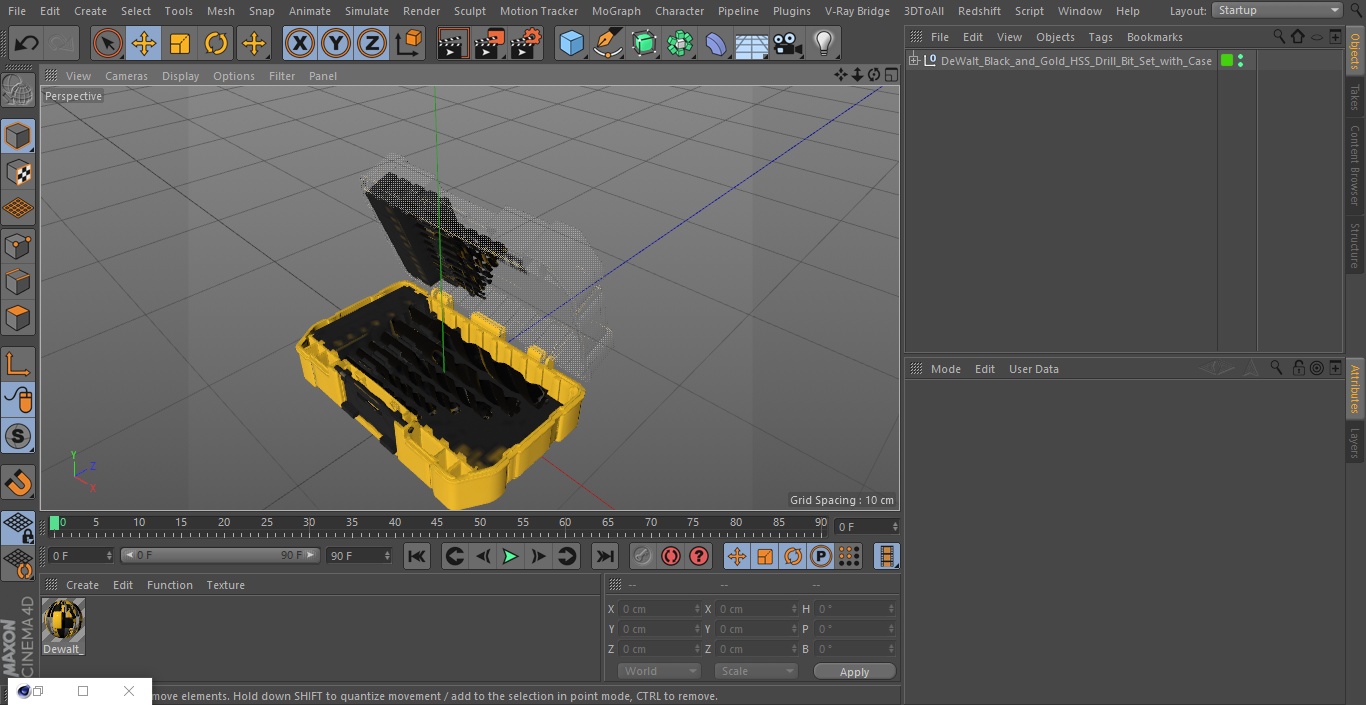Toggle Viewport Solo mouse icon
The width and height of the screenshot is (1366, 705).
[x=18, y=400]
